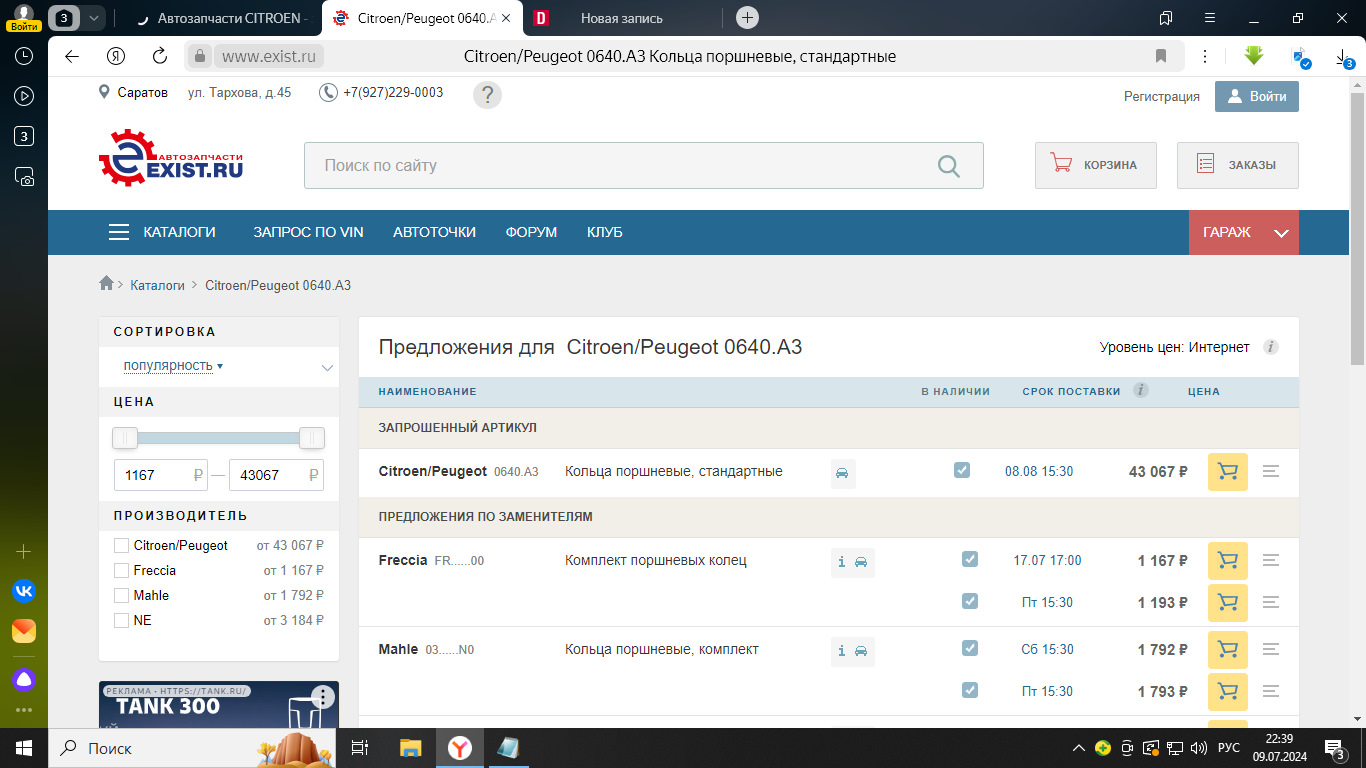Open tab group dropdown arrow

click(93, 17)
